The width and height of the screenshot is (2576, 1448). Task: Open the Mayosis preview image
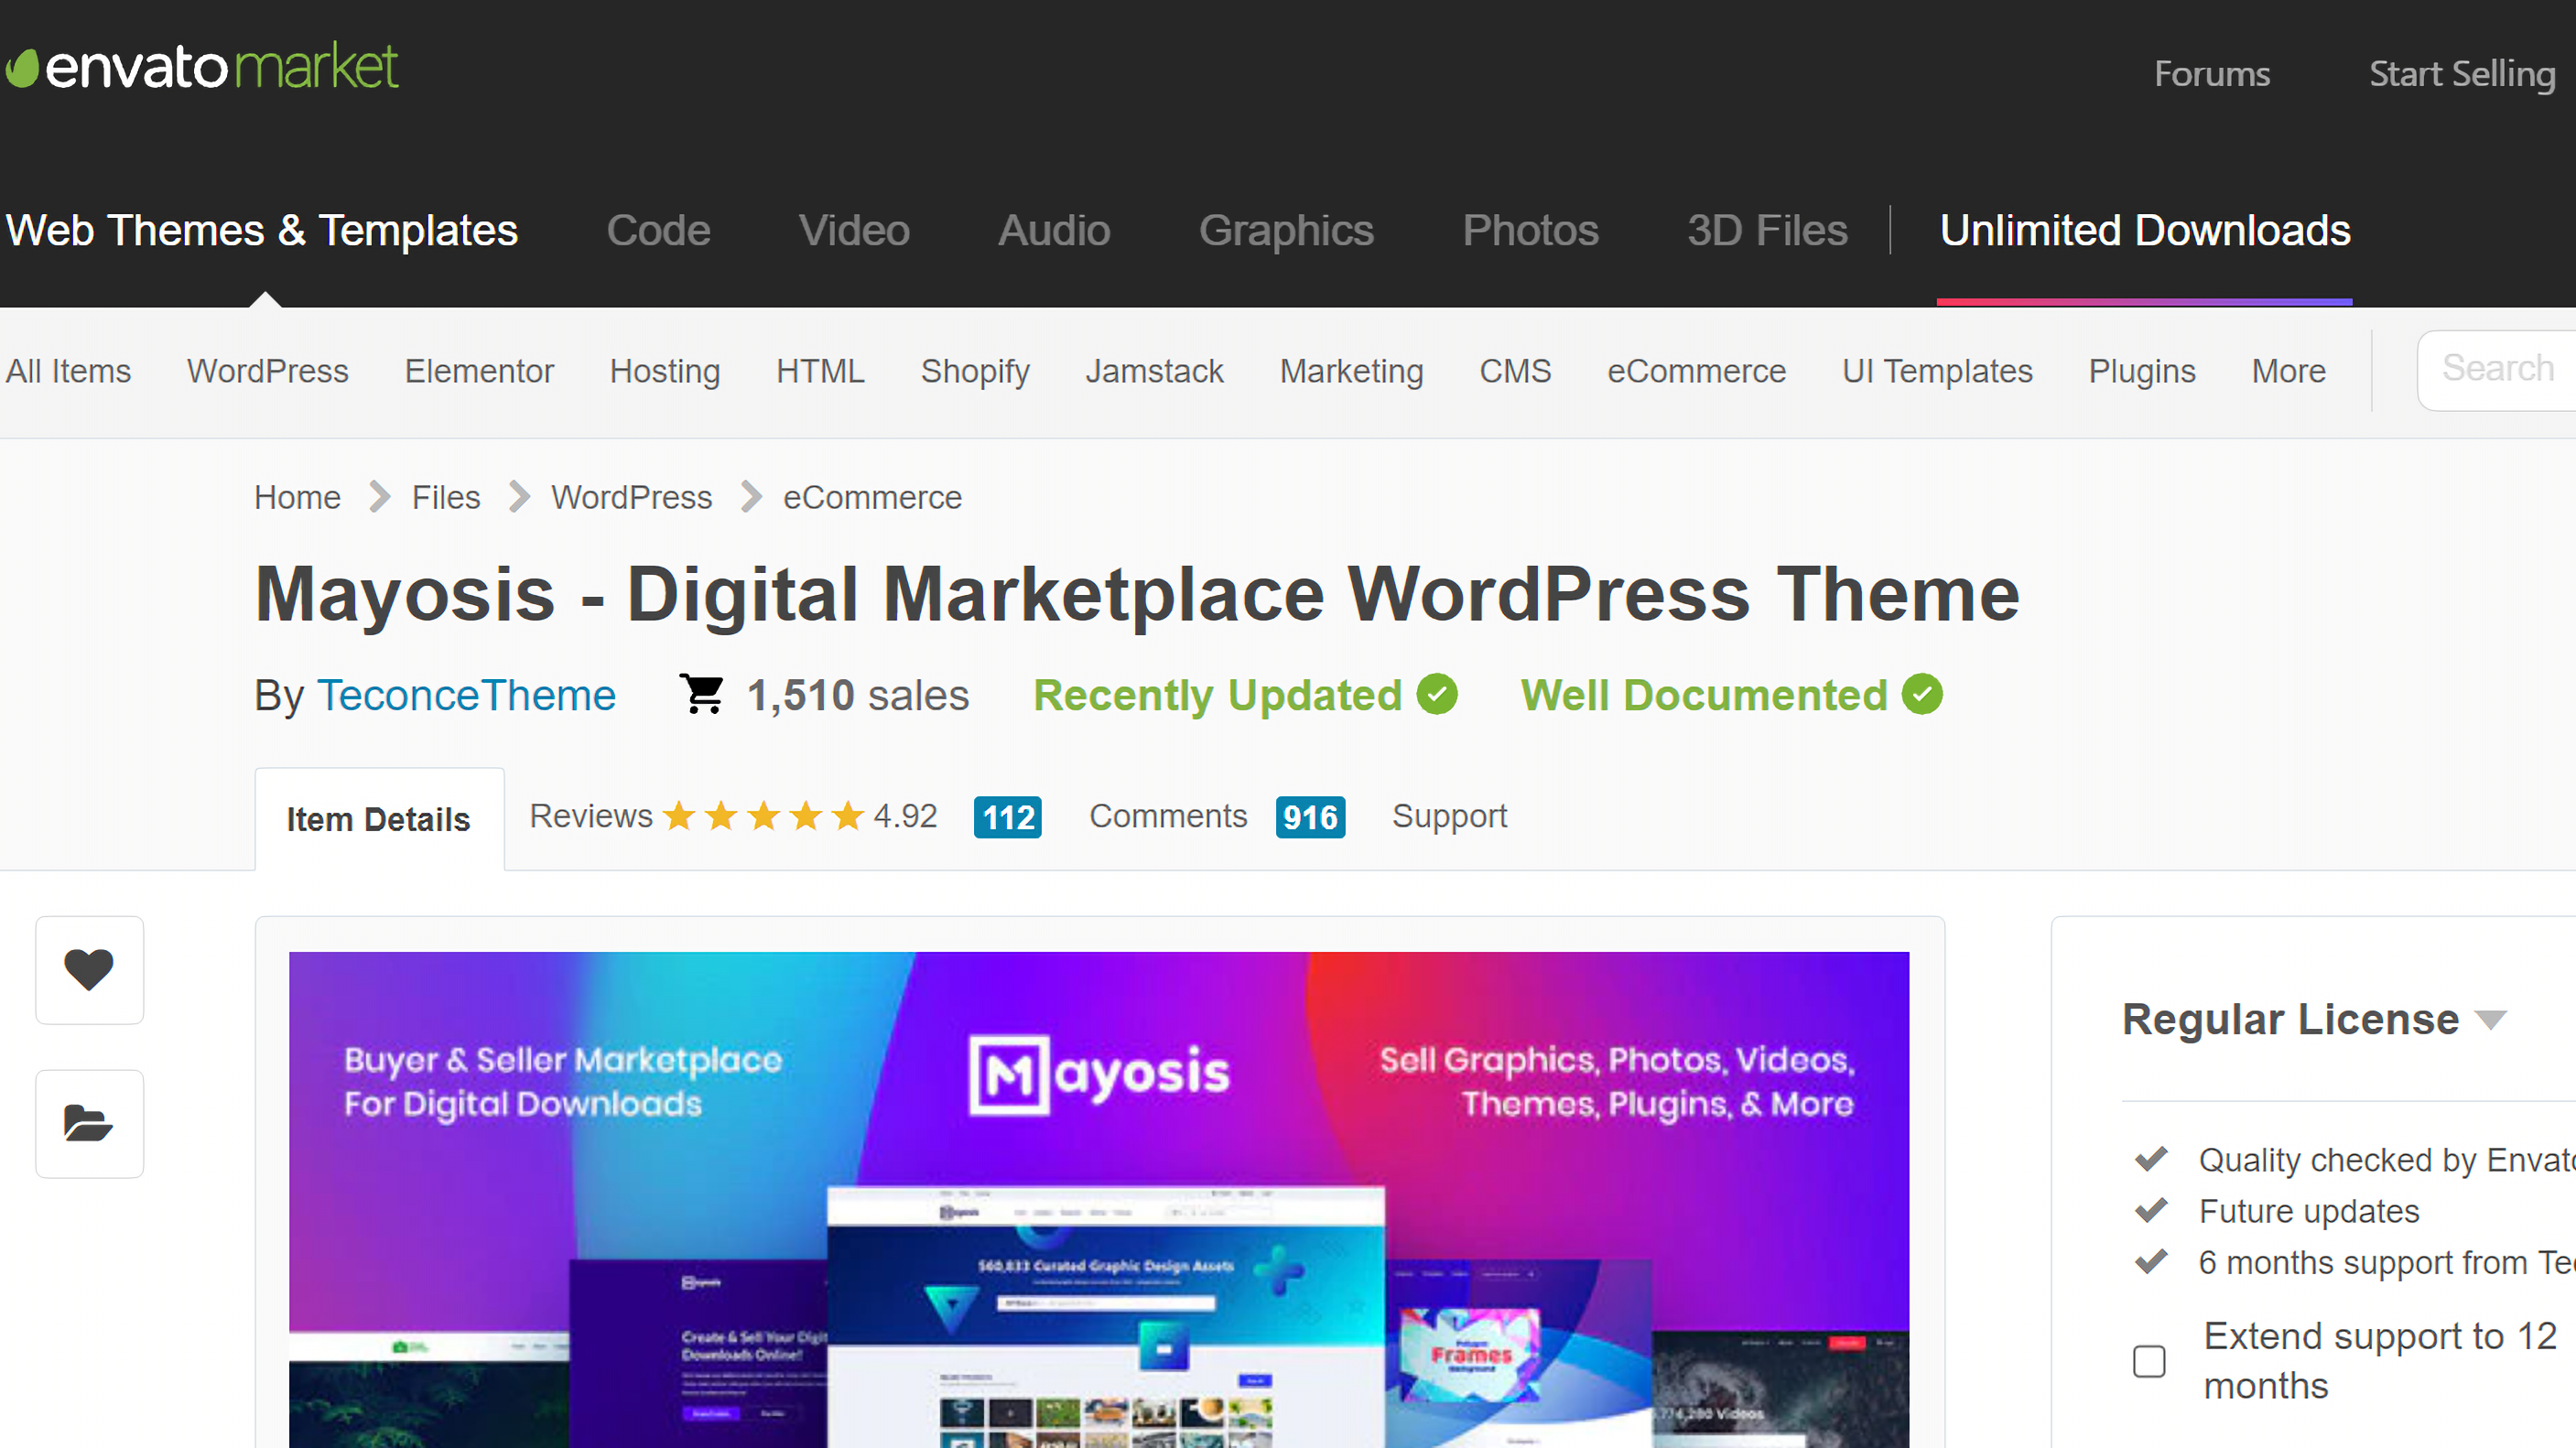click(x=1098, y=1198)
